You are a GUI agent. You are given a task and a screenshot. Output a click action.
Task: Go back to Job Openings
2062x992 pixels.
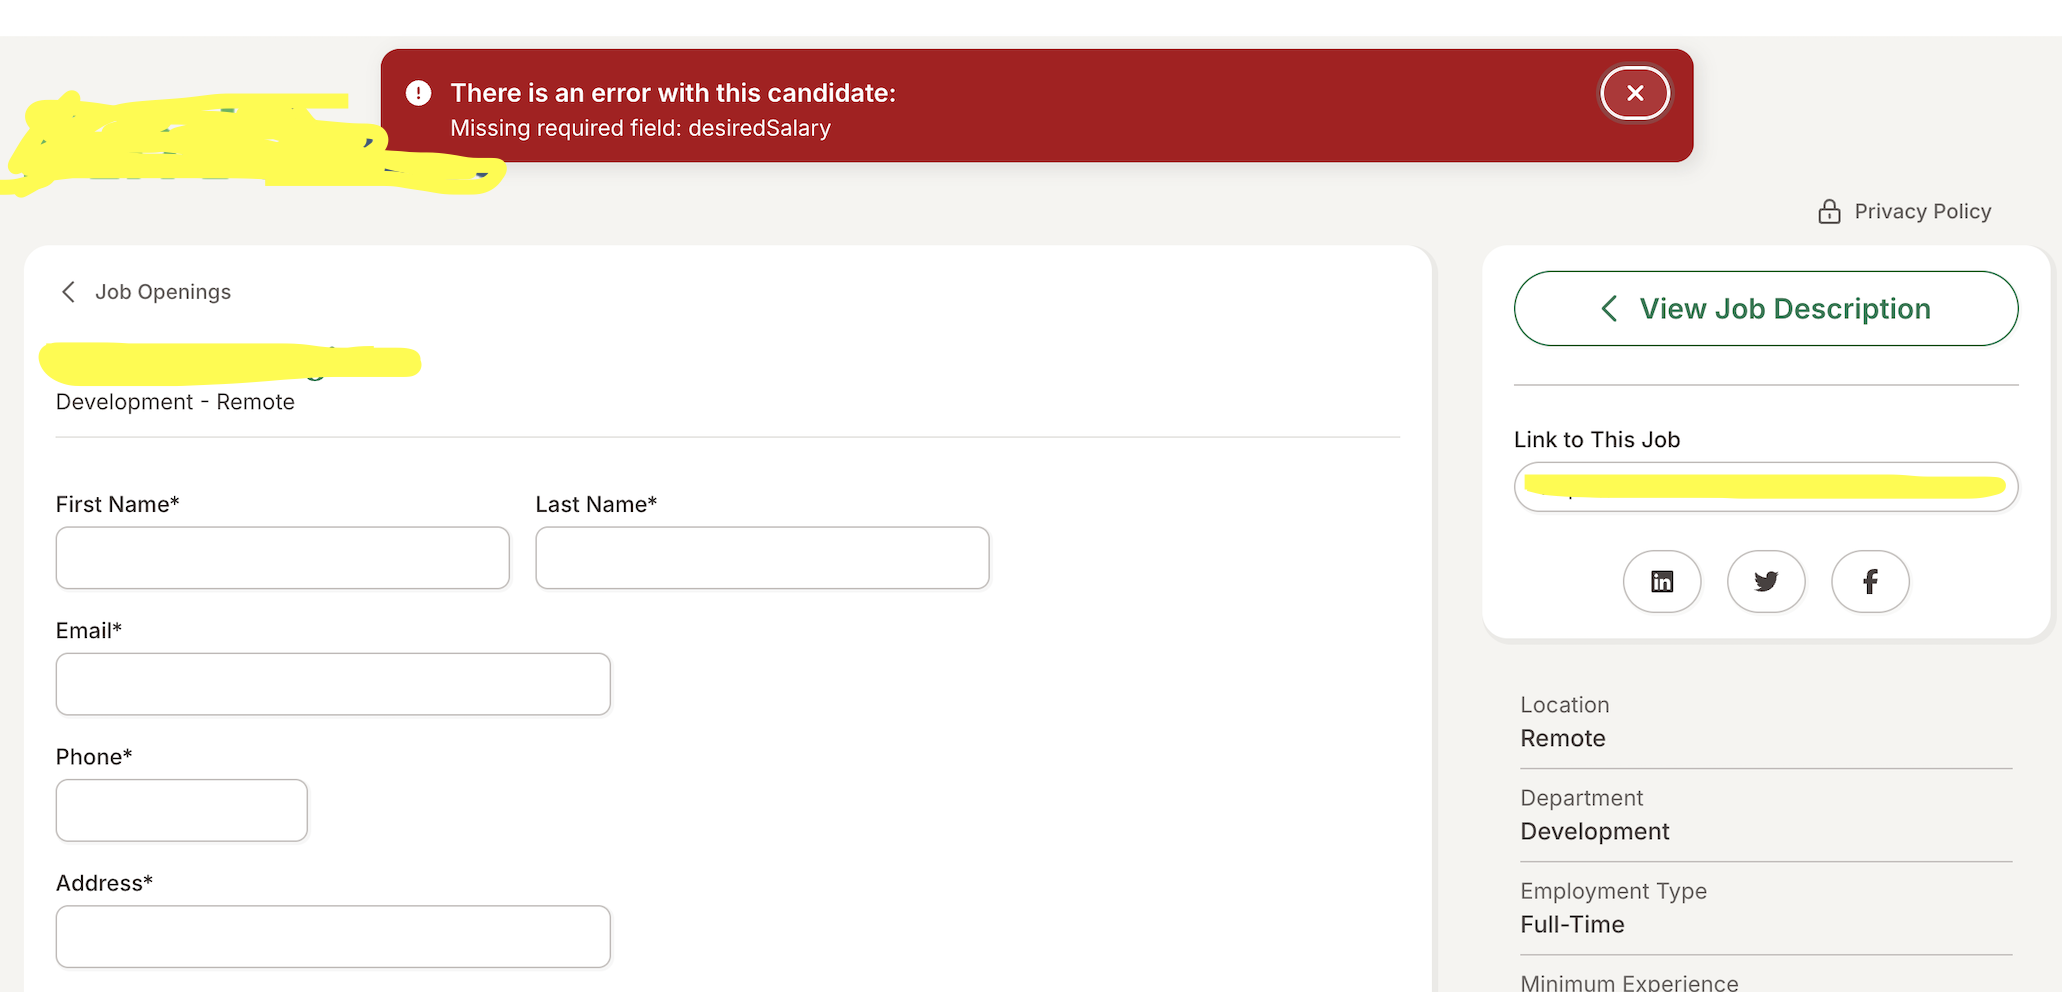pyautogui.click(x=146, y=292)
